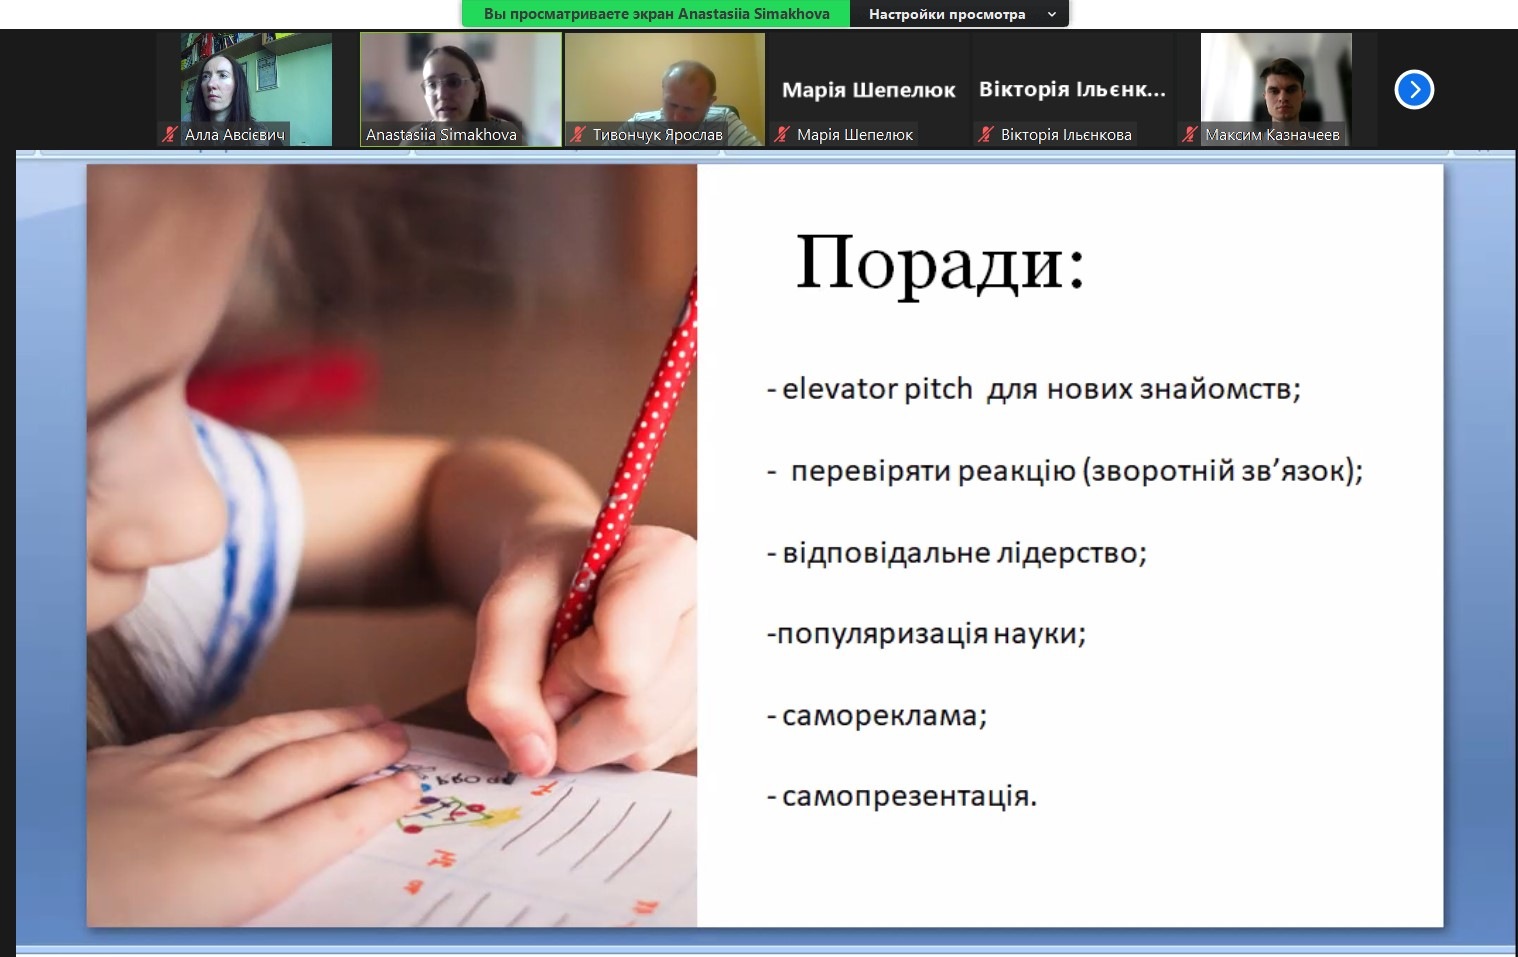The height and width of the screenshot is (957, 1518).
Task: Click muted microphone icon for Алла Авсієвич
Action: click(170, 134)
